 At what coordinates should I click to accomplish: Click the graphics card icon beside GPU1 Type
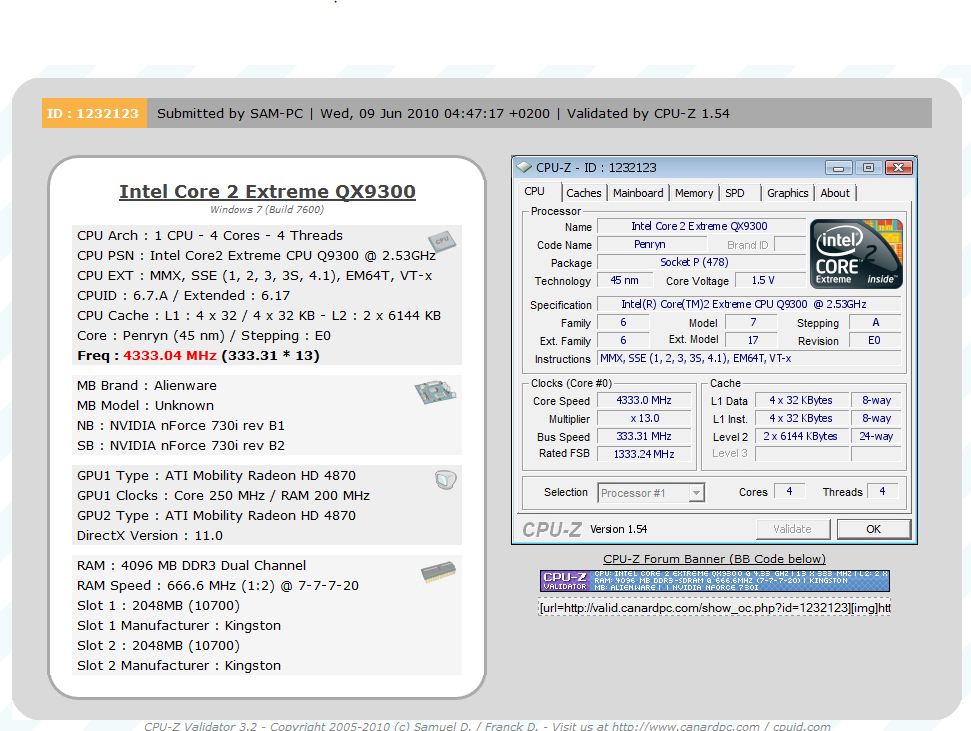click(x=446, y=479)
